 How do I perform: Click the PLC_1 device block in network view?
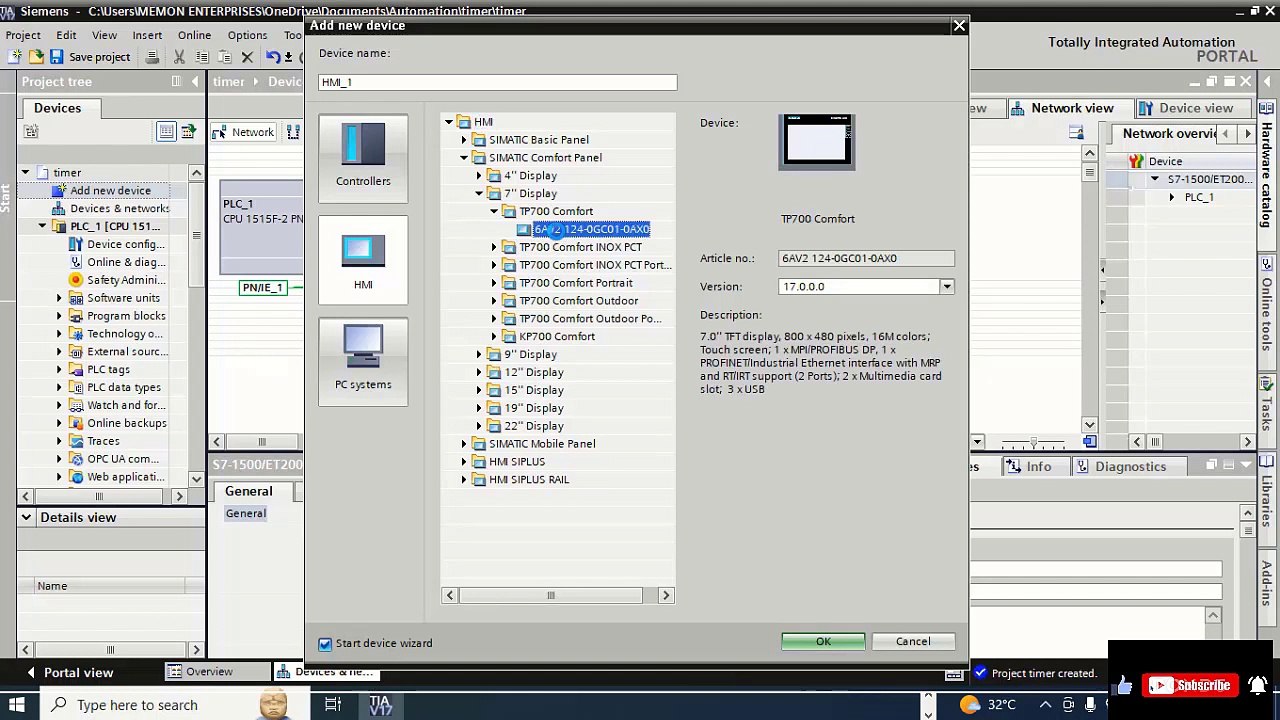262,227
